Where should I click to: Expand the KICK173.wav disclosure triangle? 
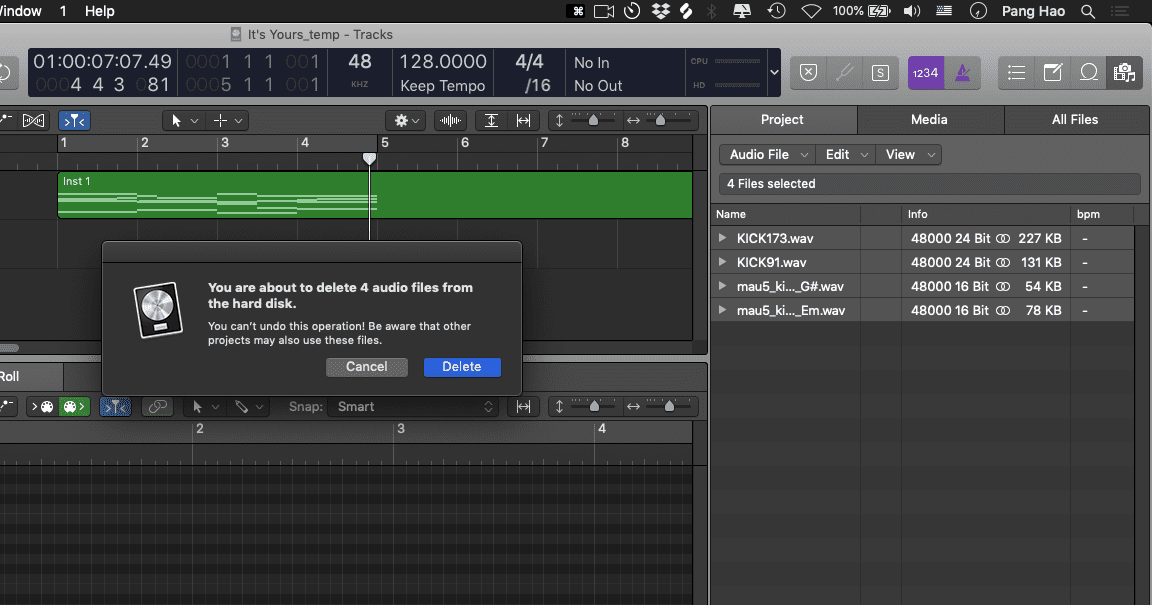tap(722, 237)
